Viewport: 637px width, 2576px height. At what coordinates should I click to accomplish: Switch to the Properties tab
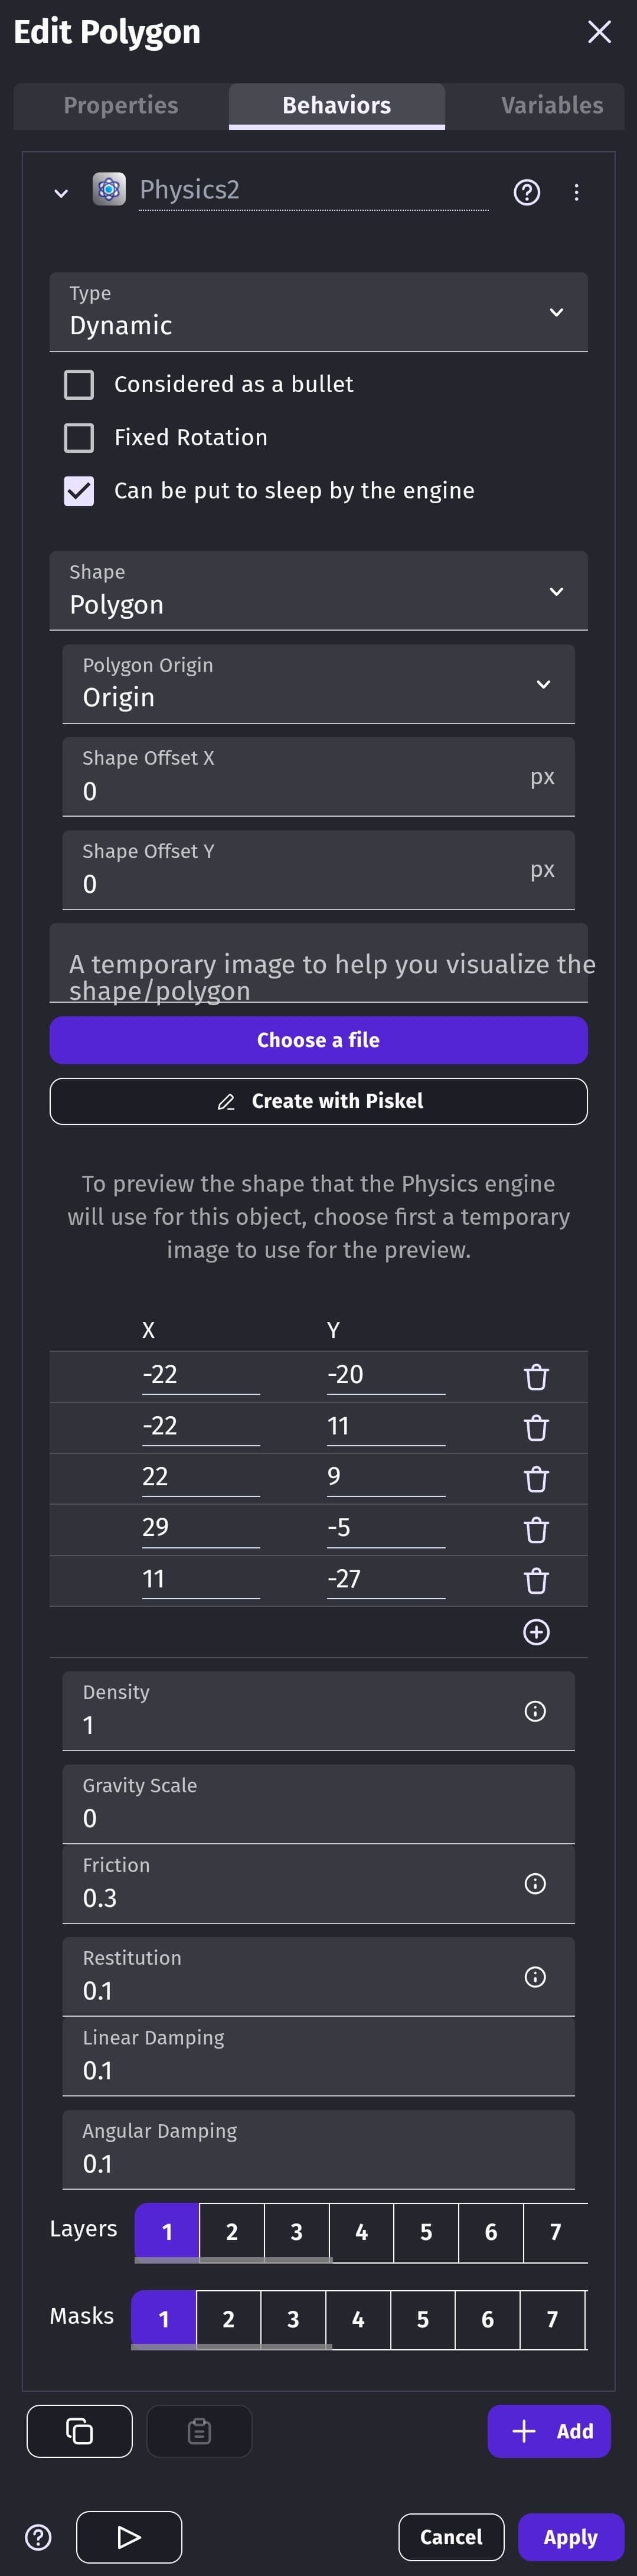[121, 106]
